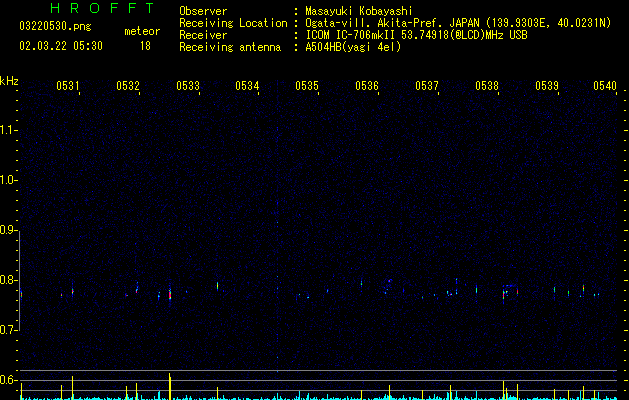This screenshot has height=400, width=629.
Task: Click the 1.0 kHz axis label
Action: (9, 180)
